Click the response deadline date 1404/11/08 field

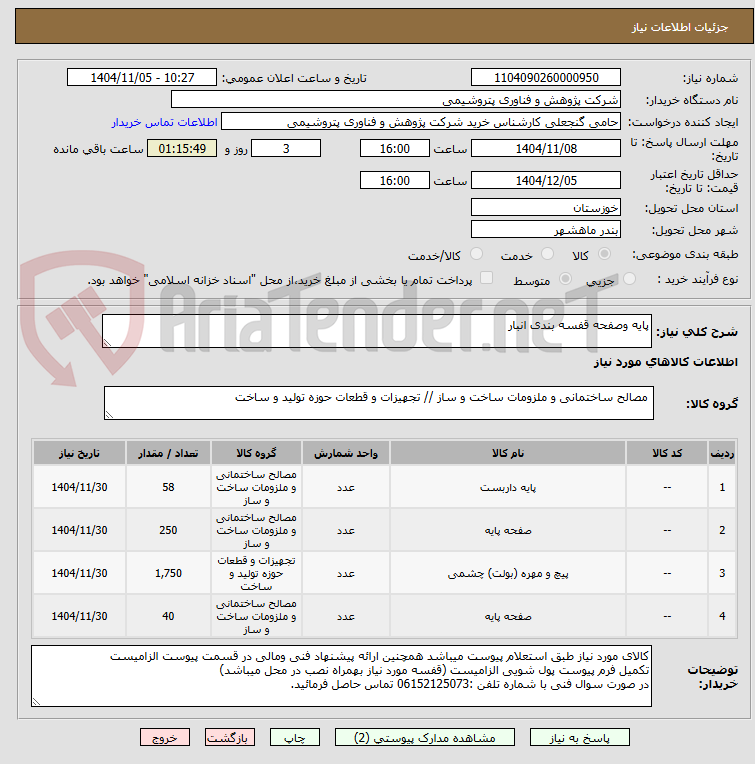click(x=546, y=149)
